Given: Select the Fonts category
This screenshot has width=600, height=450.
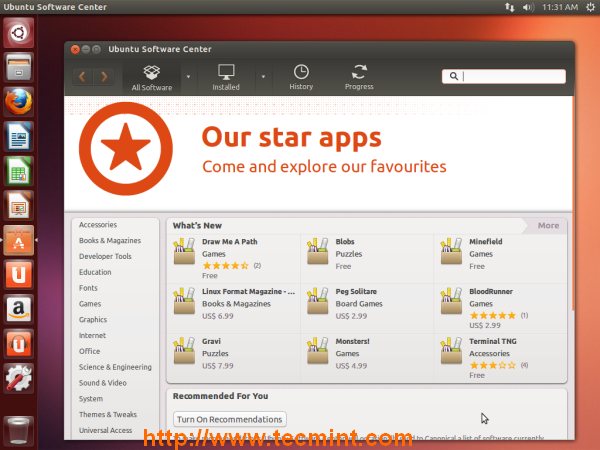Looking at the screenshot, I should point(88,288).
